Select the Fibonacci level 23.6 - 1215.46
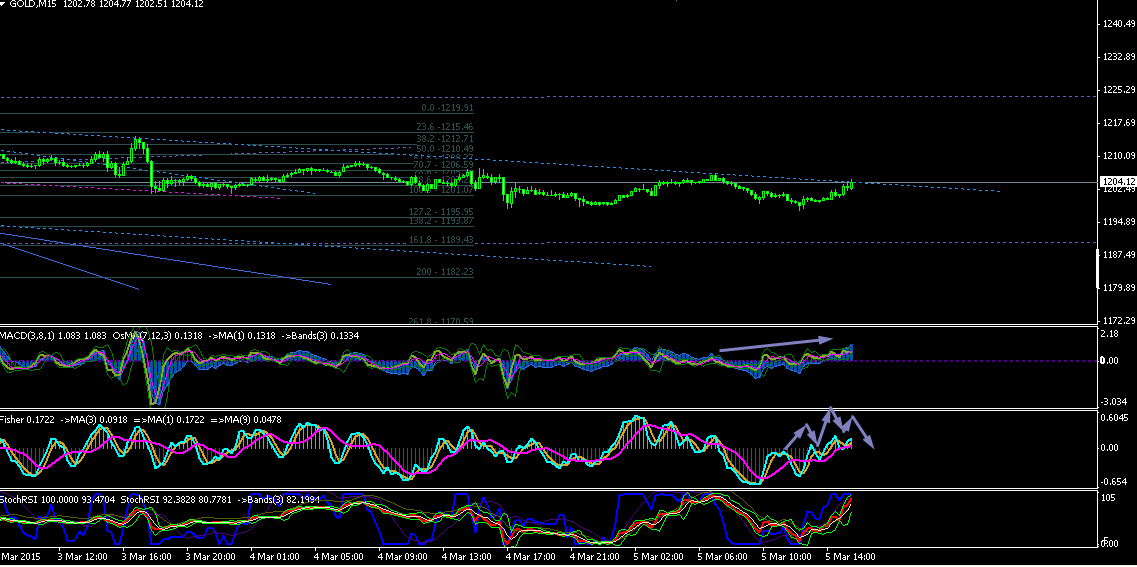This screenshot has width=1137, height=567. coord(445,127)
